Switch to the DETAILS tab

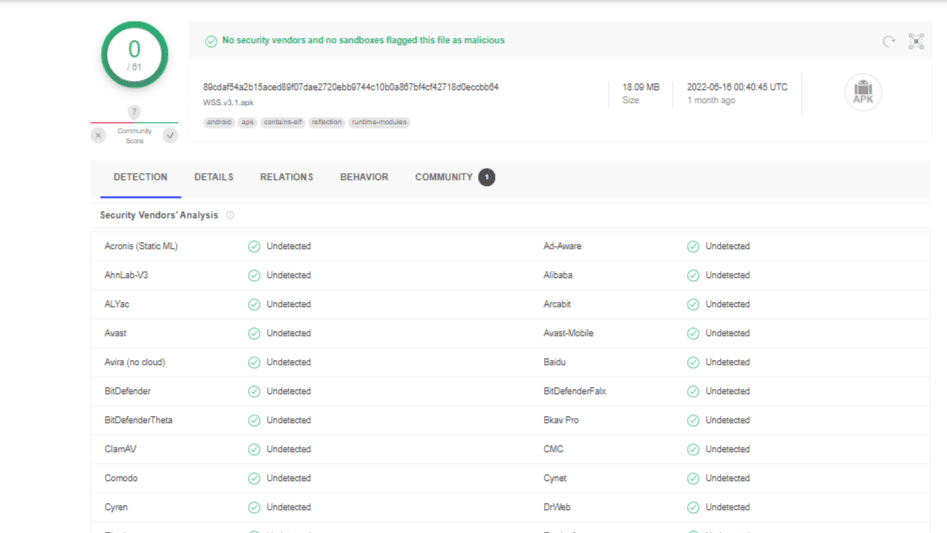click(x=214, y=177)
